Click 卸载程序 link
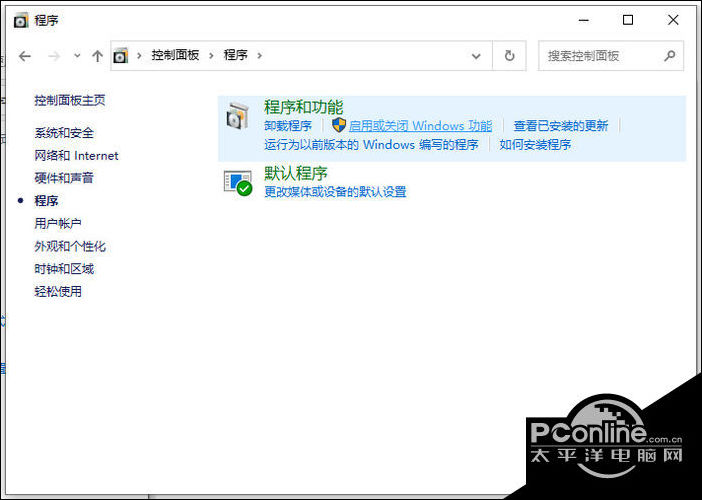Screen dimensions: 702x500 click(x=288, y=126)
